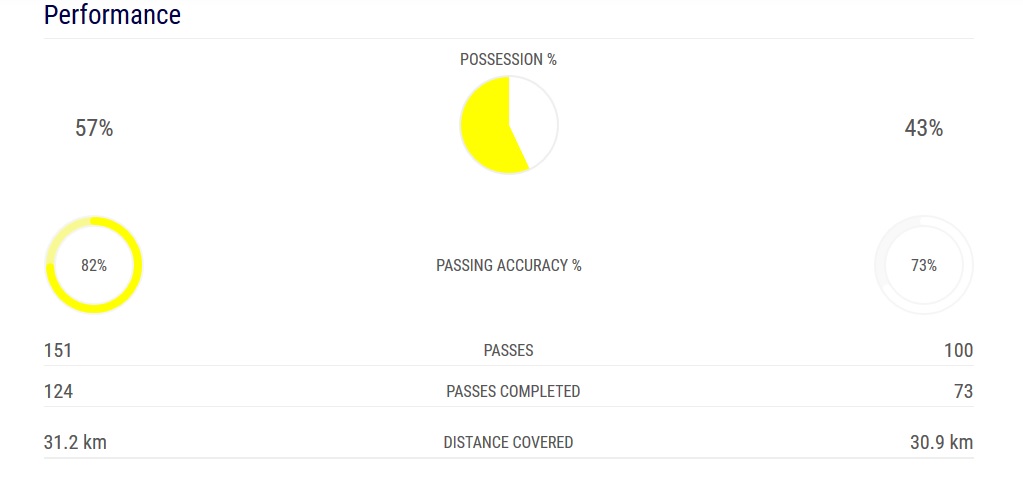Select the 73 passes completed value
1023x499 pixels.
coord(963,391)
